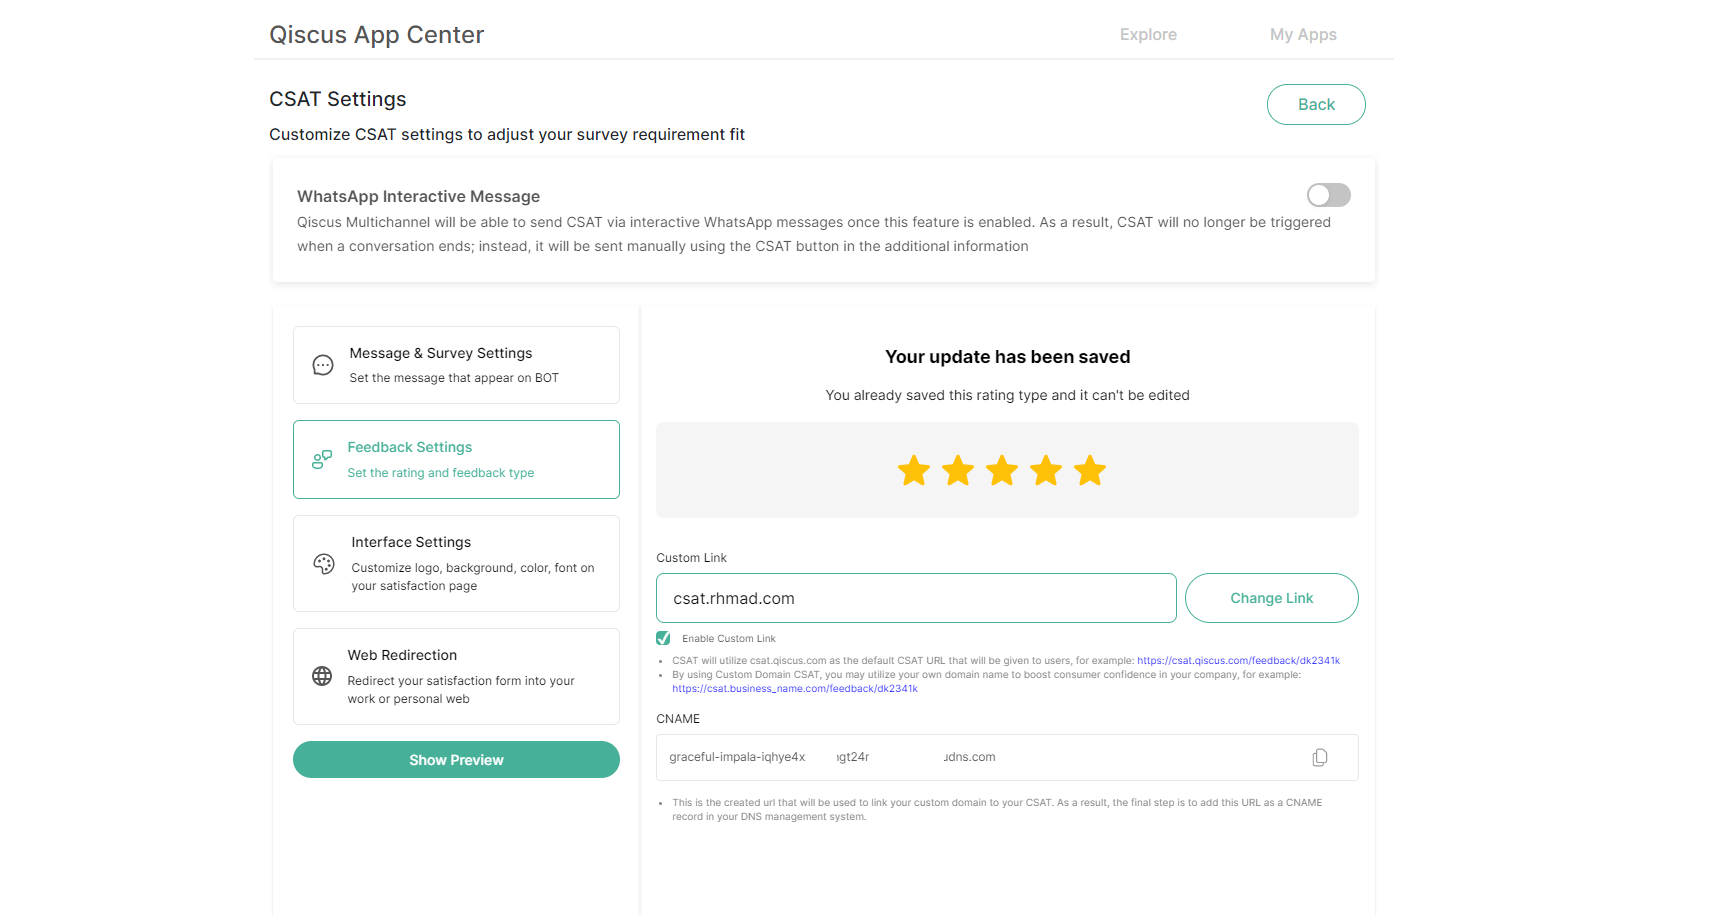Copy the CNAME value with the copy icon
Screen dimensions: 1736x915
click(1320, 758)
